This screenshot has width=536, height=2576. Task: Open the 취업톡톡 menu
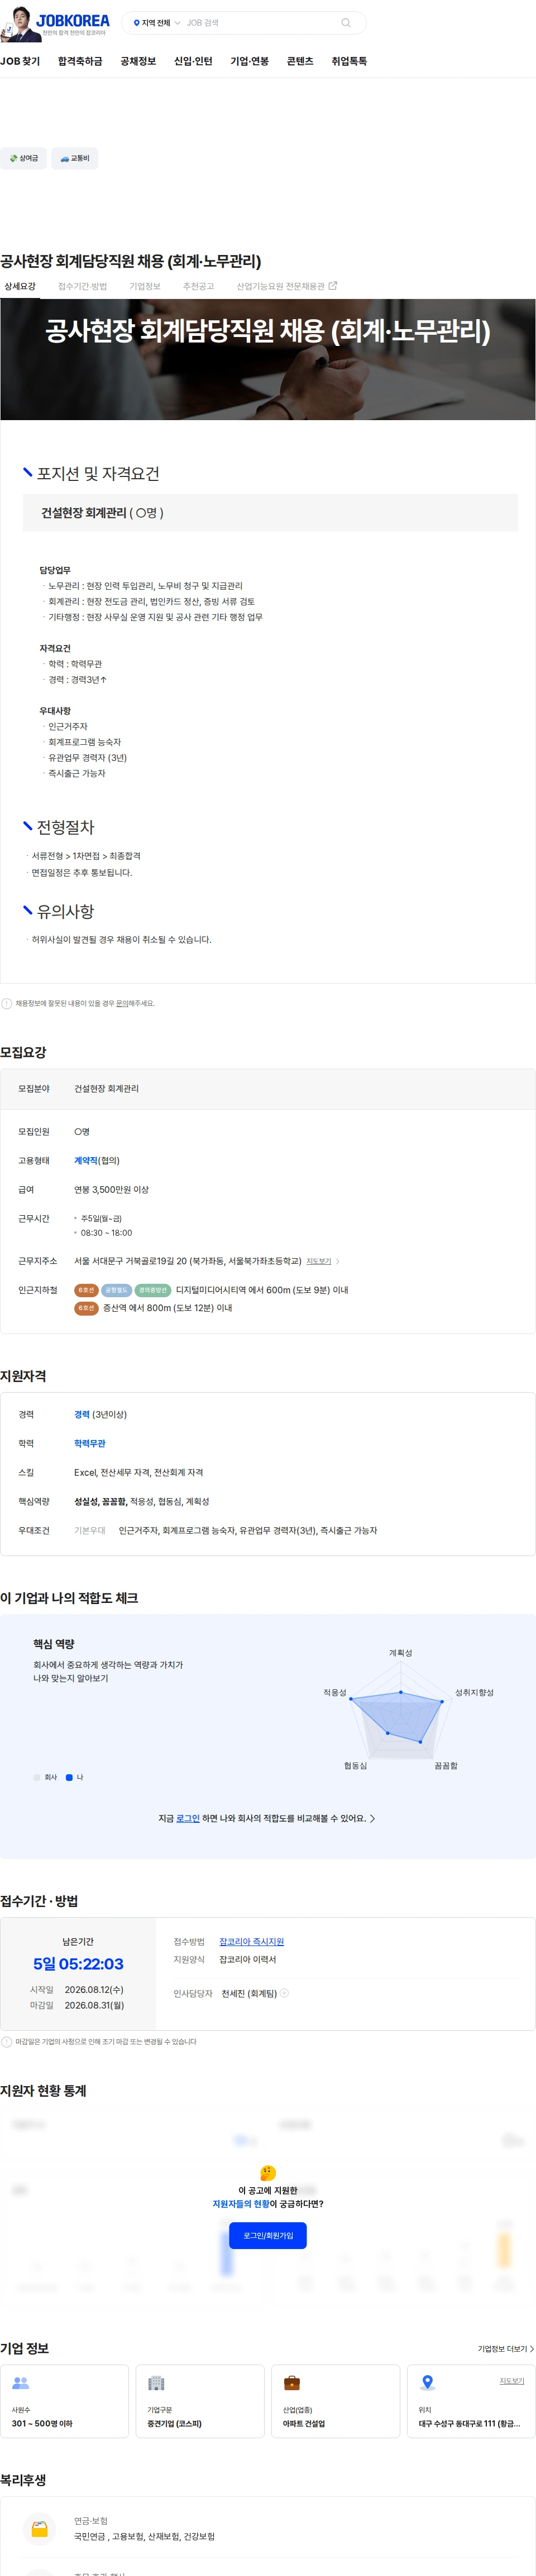[x=349, y=61]
